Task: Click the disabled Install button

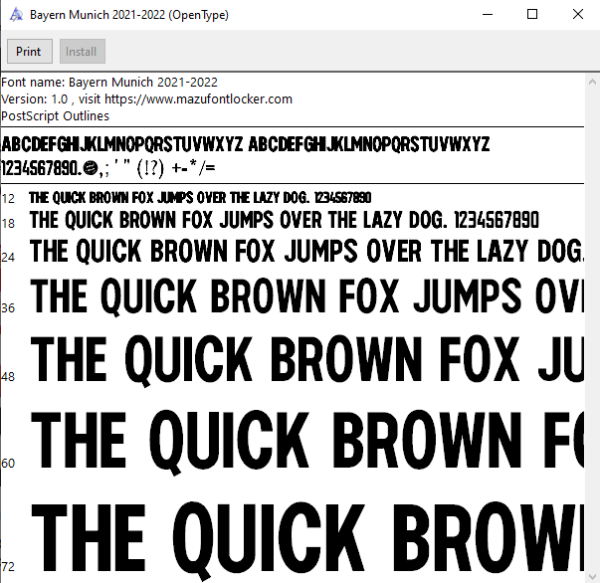Action: (82, 51)
